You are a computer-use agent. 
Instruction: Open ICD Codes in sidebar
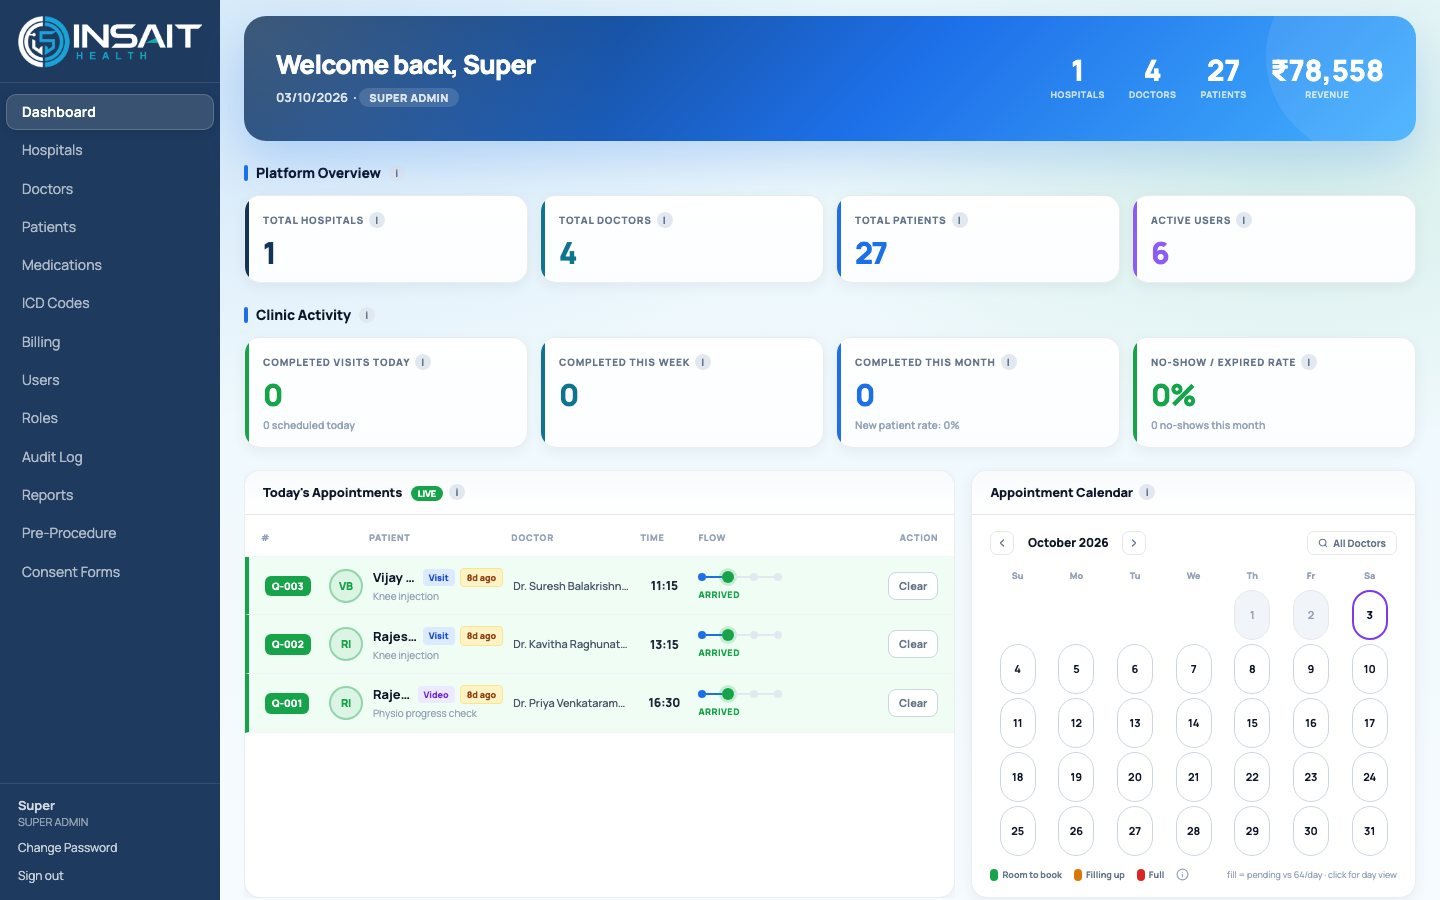[x=110, y=303]
